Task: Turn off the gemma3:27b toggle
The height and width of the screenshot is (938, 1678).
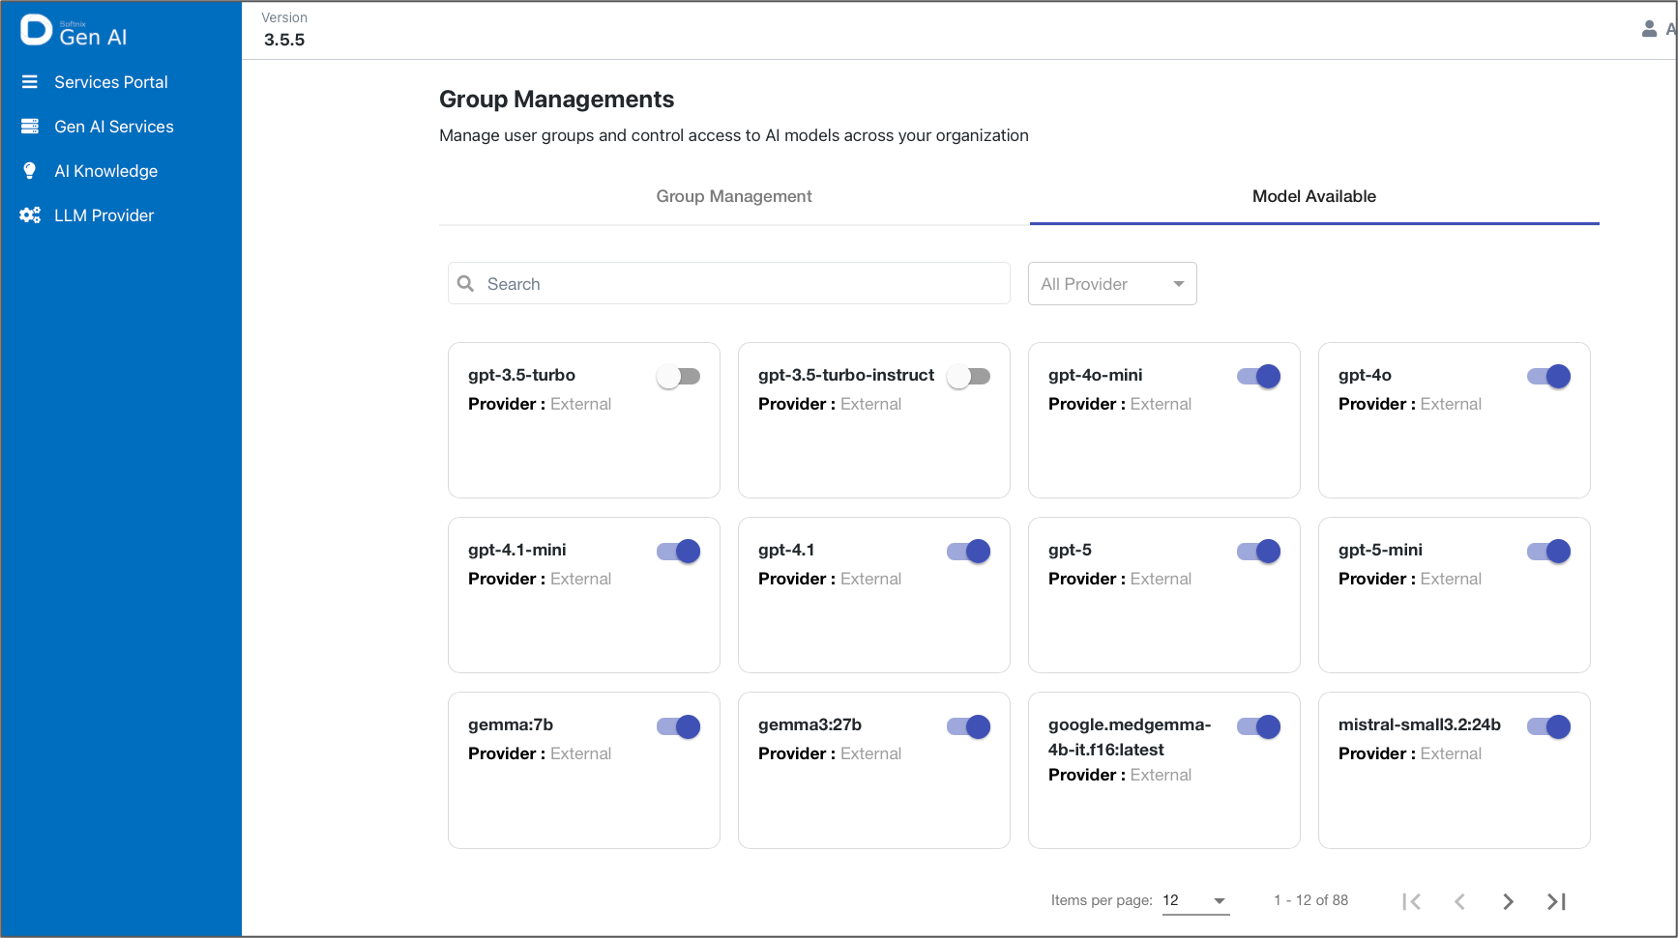Action: 968,727
